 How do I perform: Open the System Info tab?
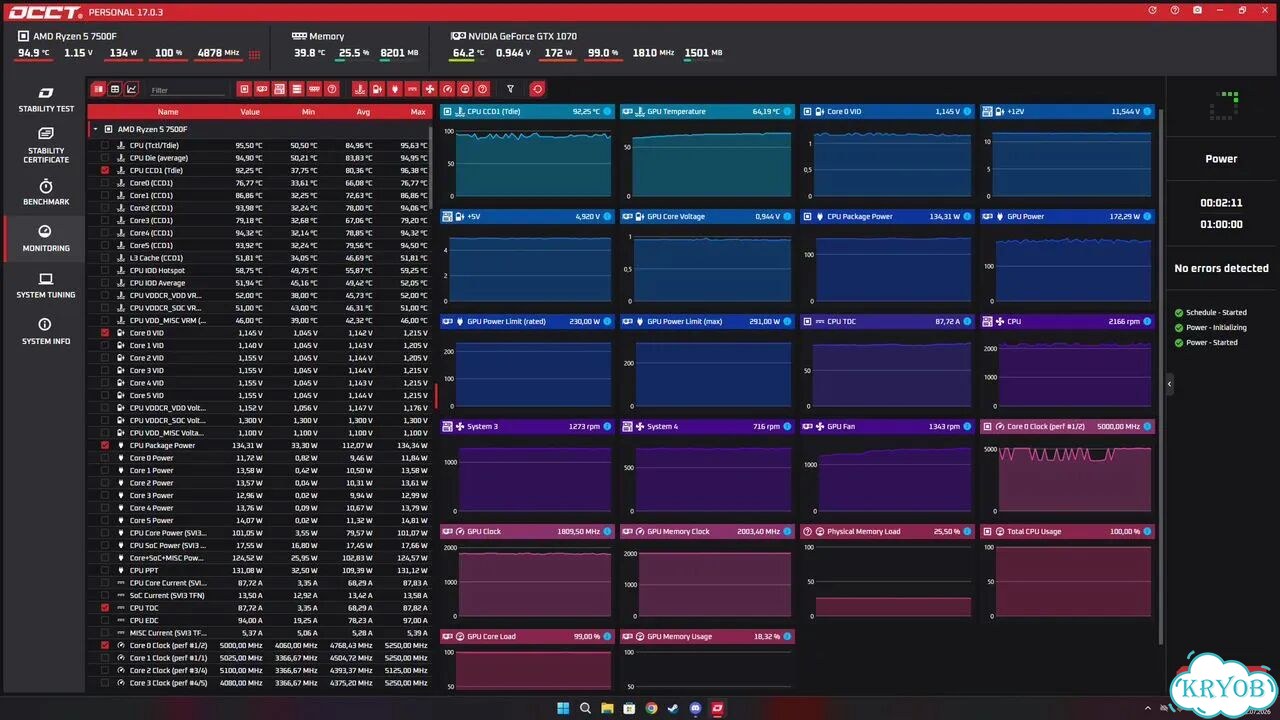click(x=45, y=332)
